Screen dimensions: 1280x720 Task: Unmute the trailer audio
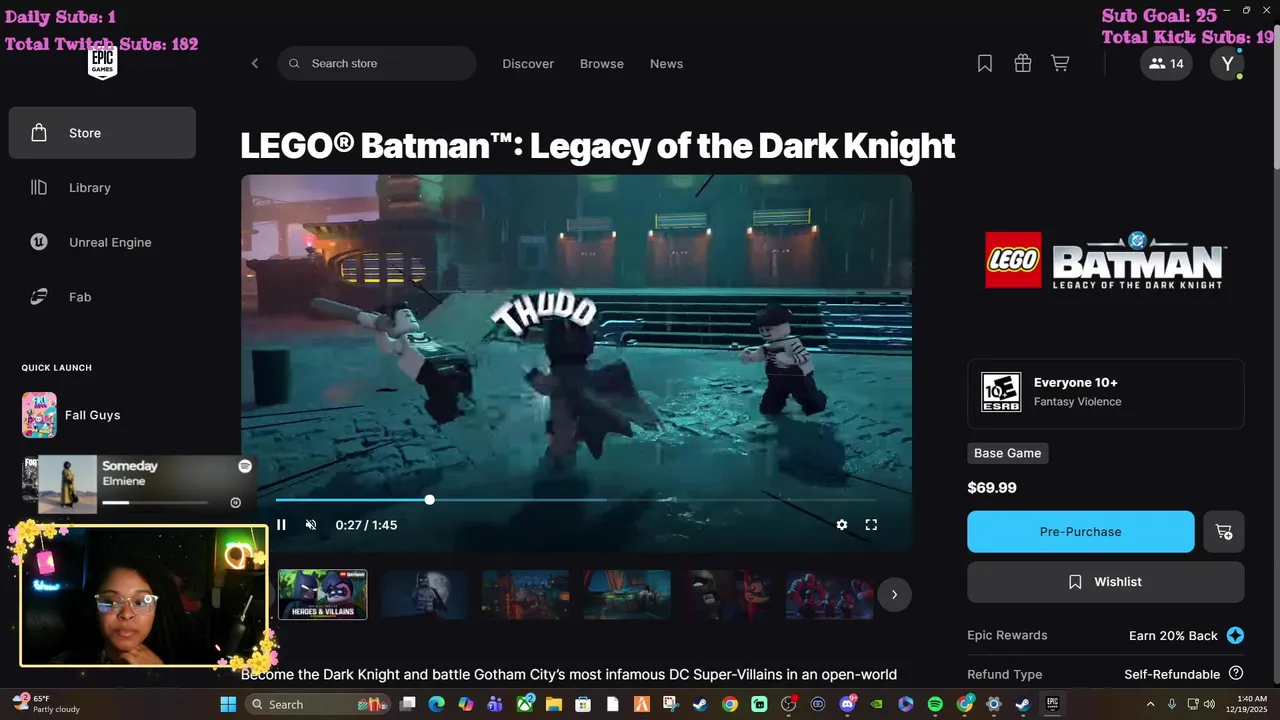point(311,525)
